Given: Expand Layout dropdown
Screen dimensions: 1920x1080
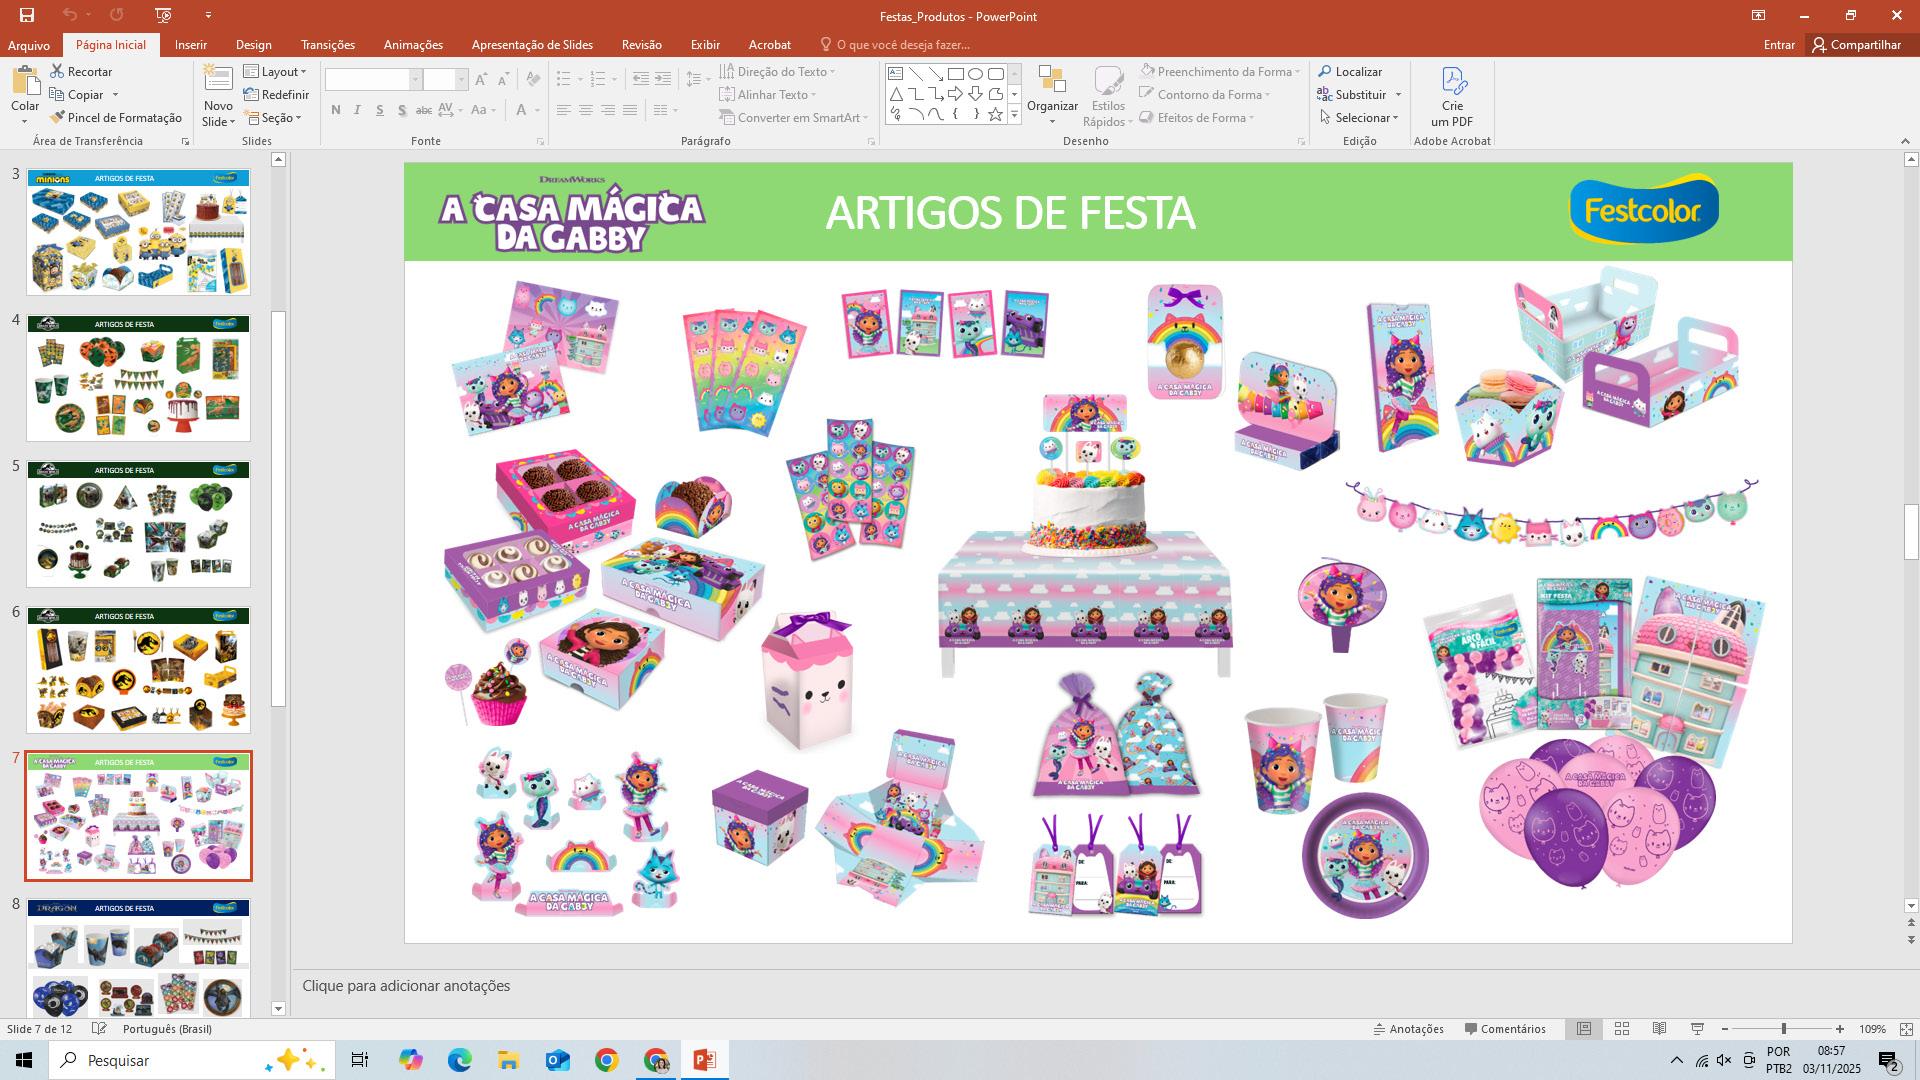Looking at the screenshot, I should point(277,72).
